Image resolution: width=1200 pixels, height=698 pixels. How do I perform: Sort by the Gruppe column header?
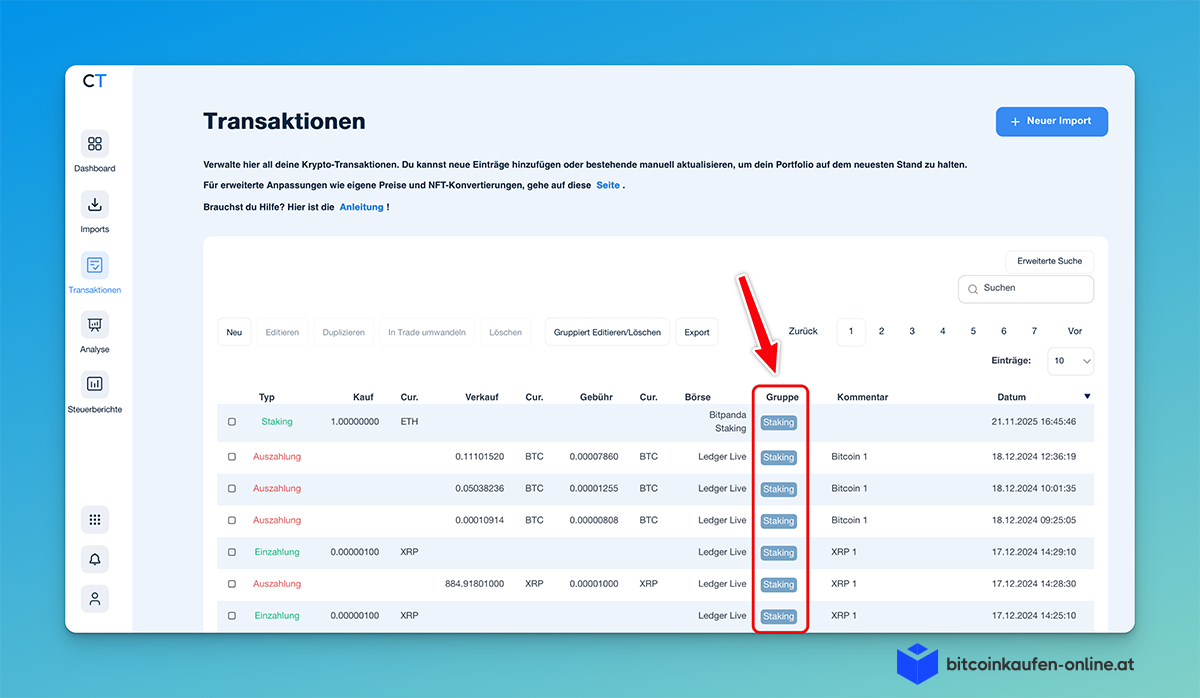[782, 397]
